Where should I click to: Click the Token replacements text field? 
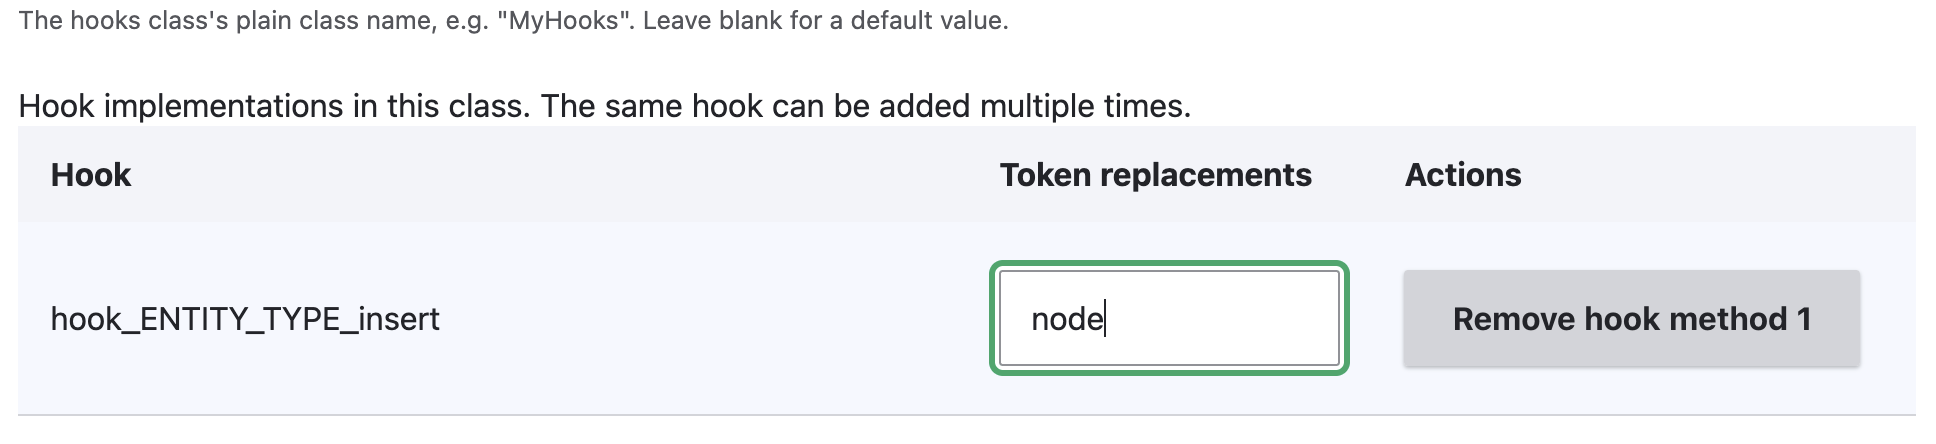tap(1168, 319)
